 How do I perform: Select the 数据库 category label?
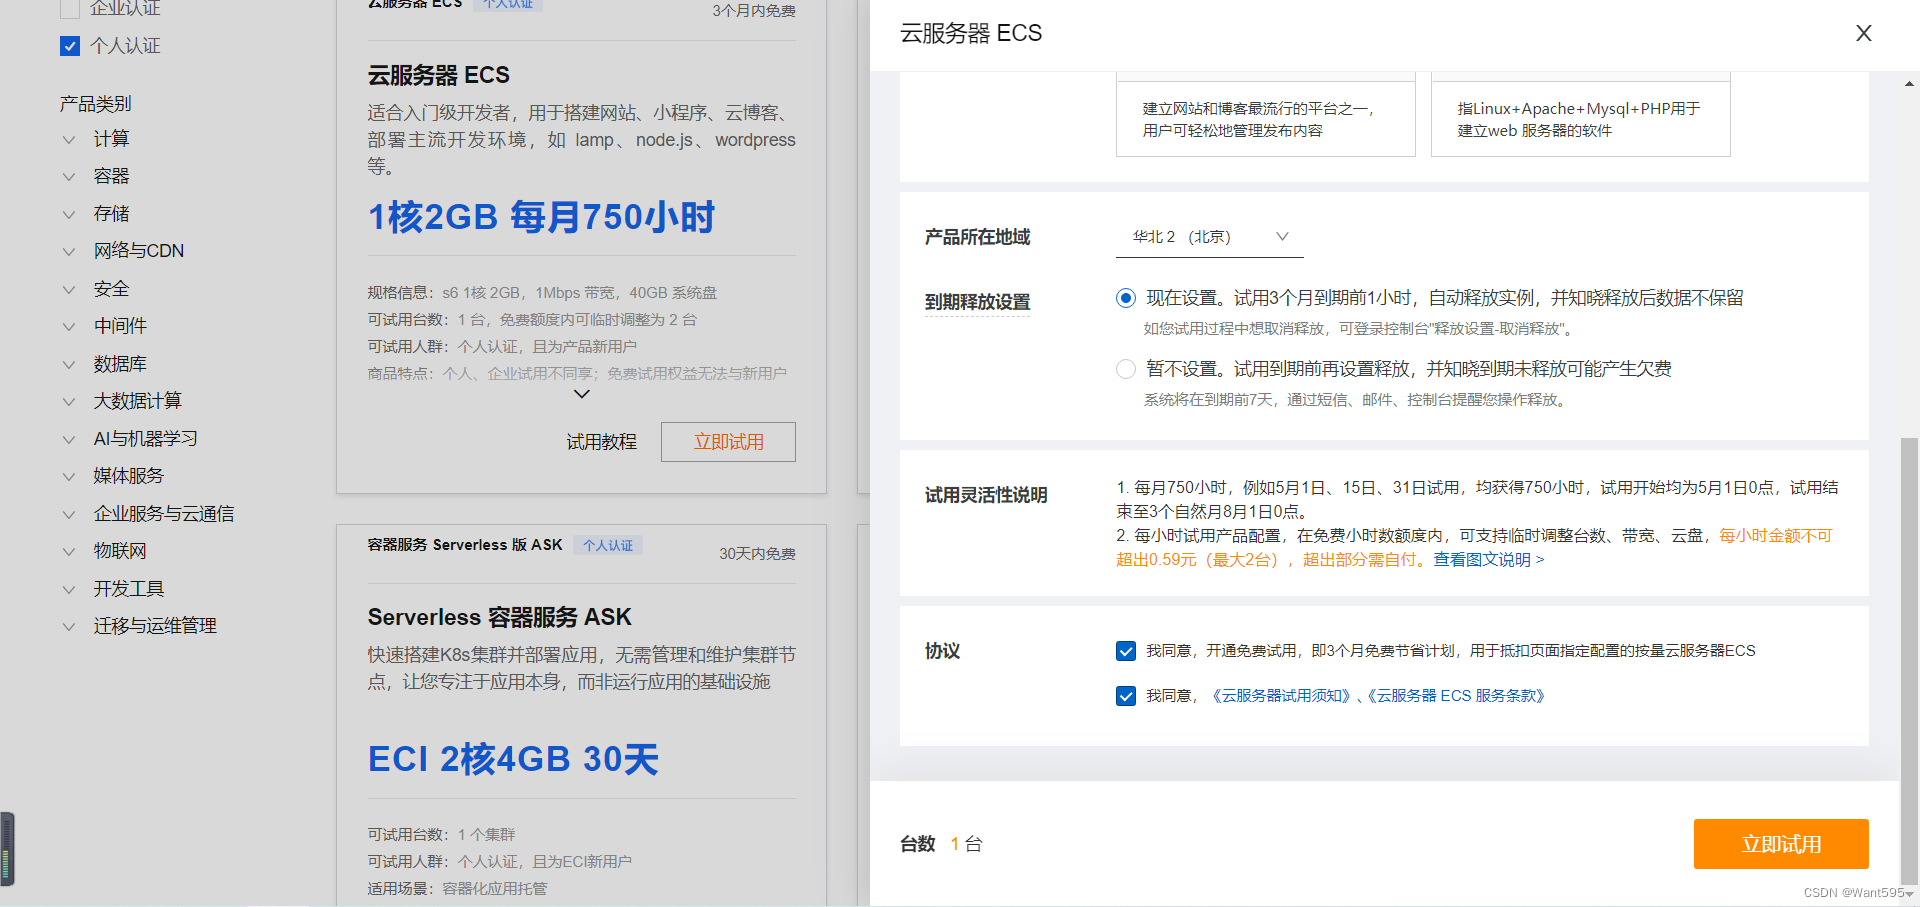(x=120, y=364)
